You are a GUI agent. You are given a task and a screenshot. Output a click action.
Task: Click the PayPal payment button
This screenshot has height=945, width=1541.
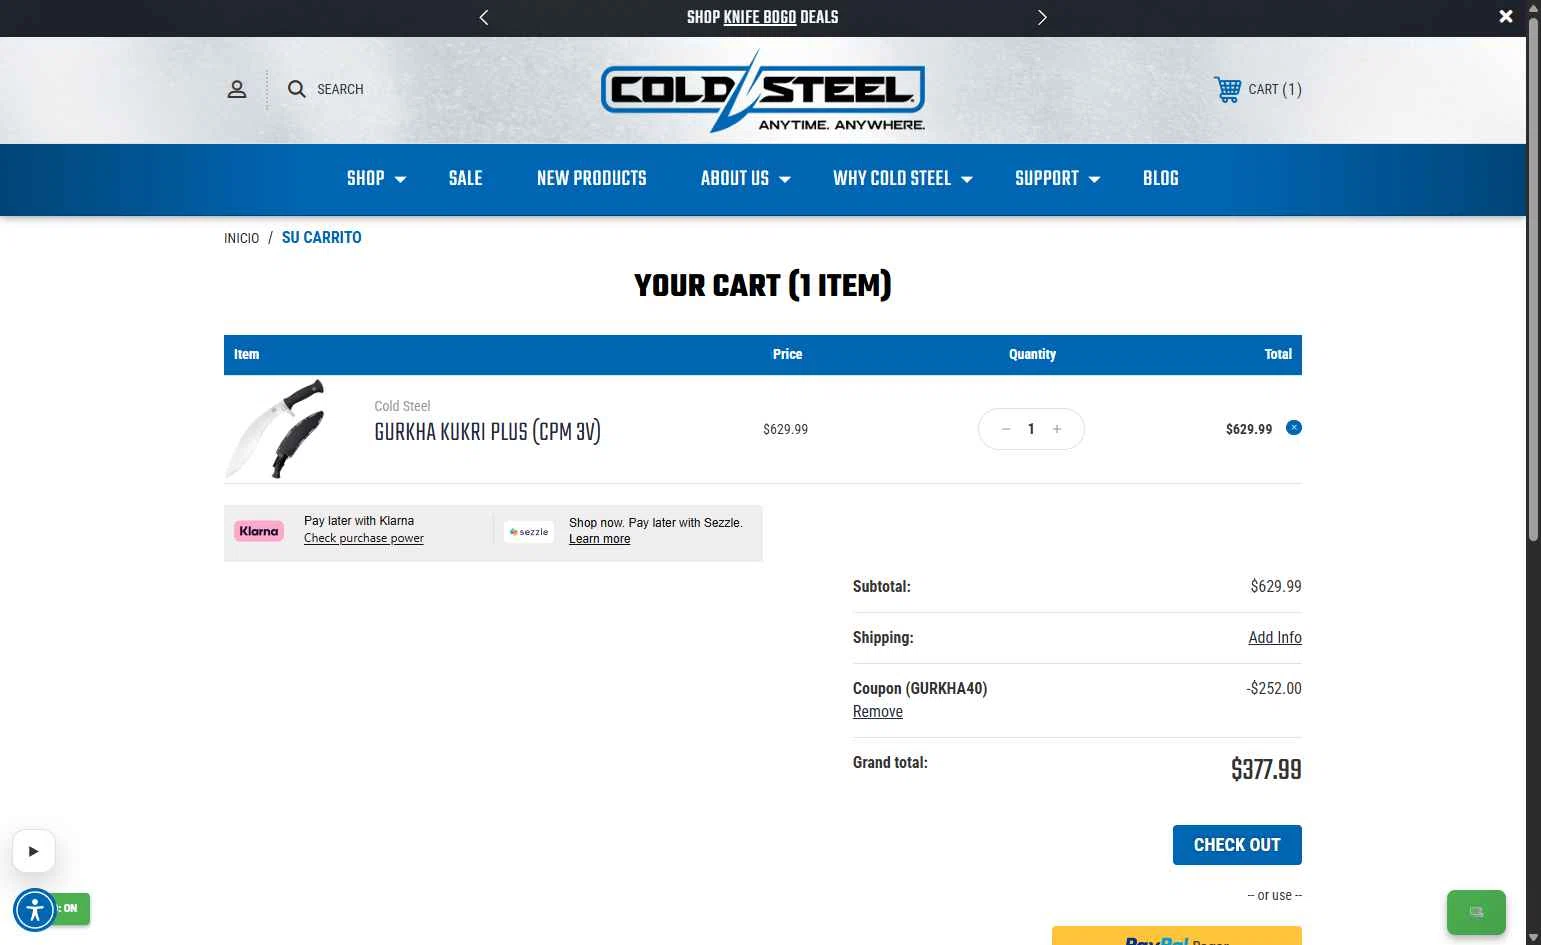point(1177,936)
